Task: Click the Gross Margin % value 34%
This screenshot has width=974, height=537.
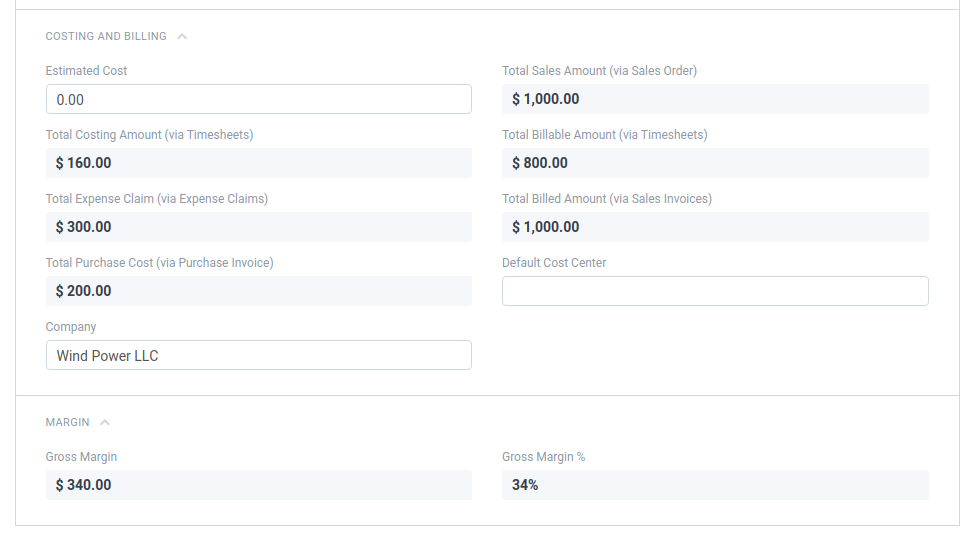Action: coord(525,485)
